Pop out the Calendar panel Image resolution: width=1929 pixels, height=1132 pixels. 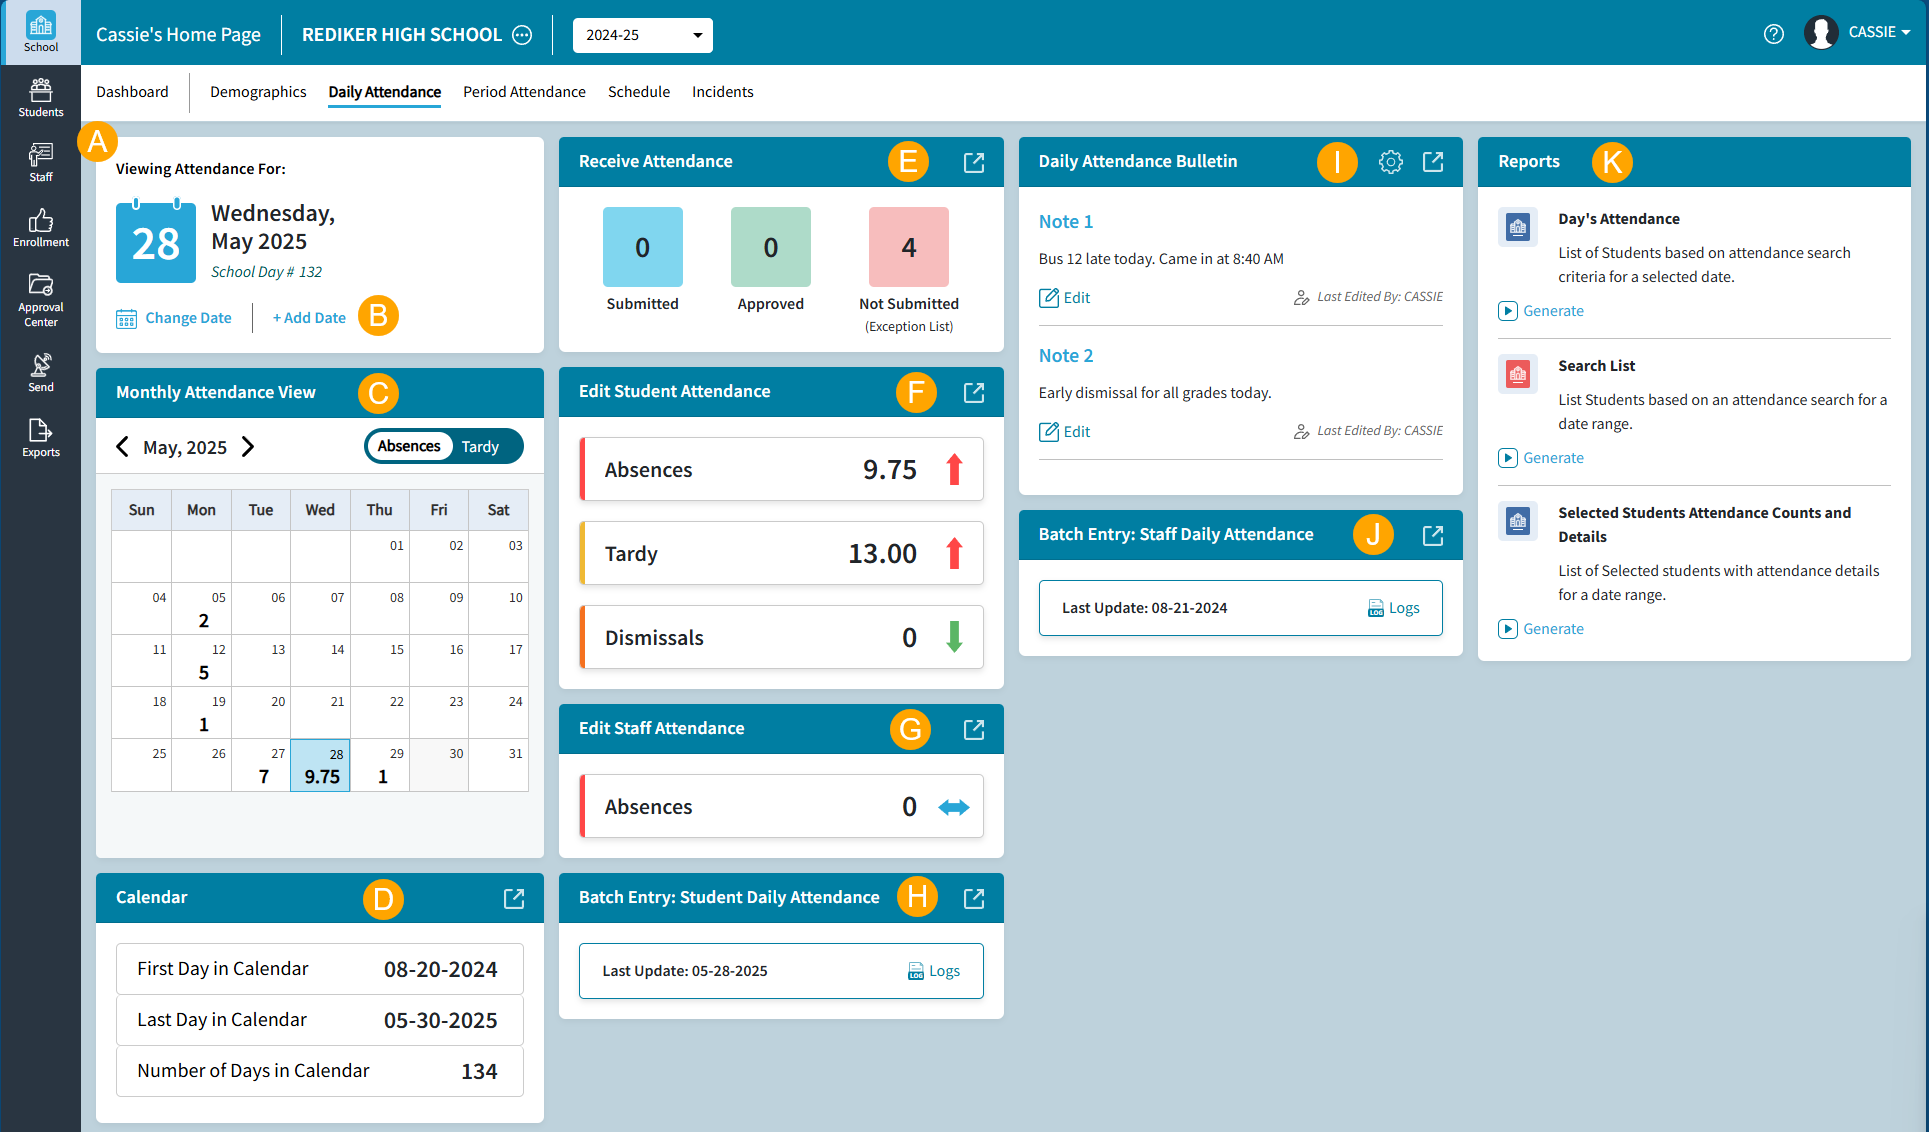[513, 898]
